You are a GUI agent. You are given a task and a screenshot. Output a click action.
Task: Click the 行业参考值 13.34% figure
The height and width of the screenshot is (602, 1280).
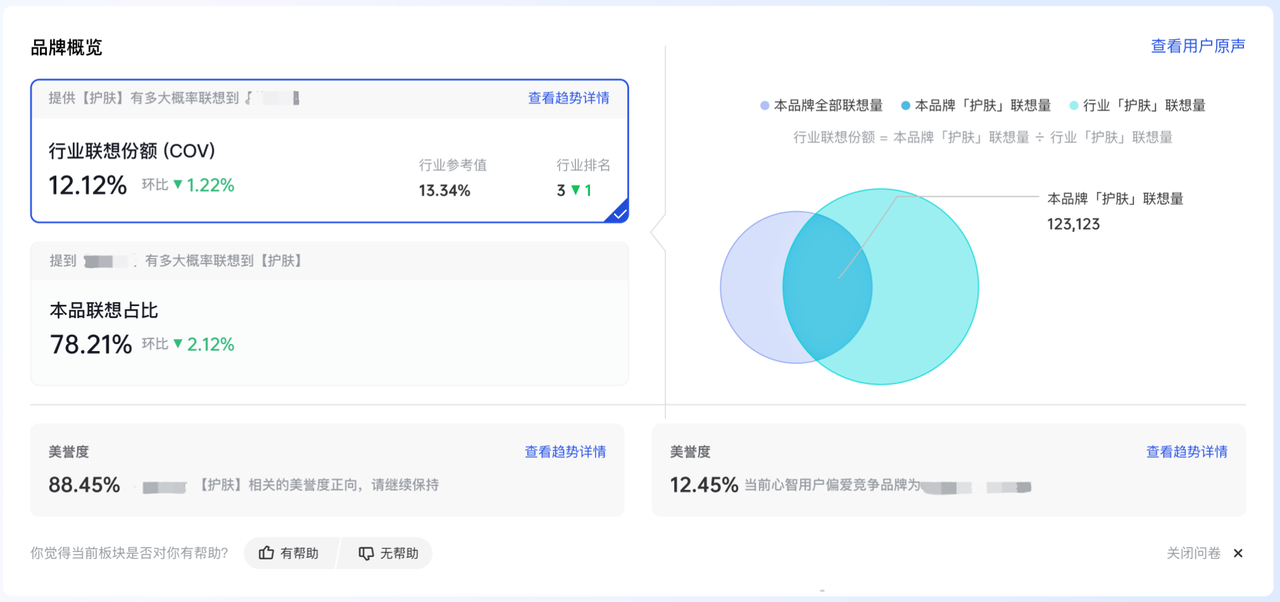click(444, 190)
